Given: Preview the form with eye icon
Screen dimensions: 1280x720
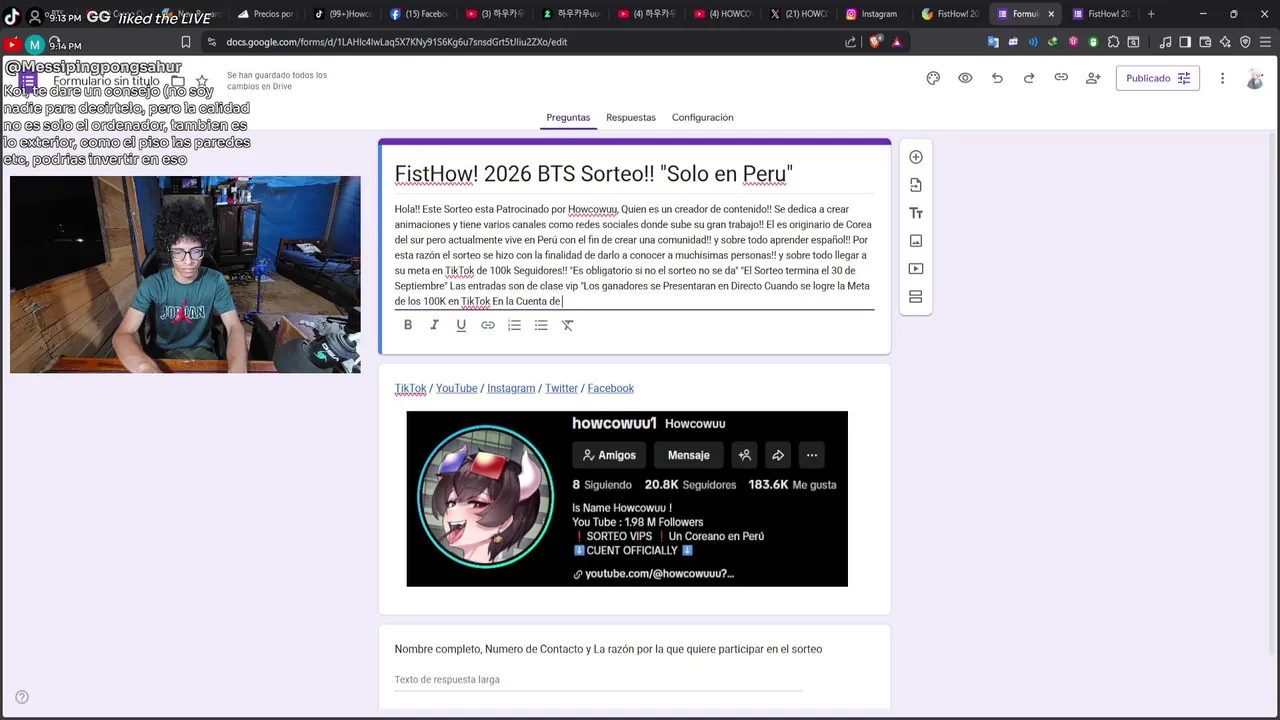Looking at the screenshot, I should click(x=965, y=78).
